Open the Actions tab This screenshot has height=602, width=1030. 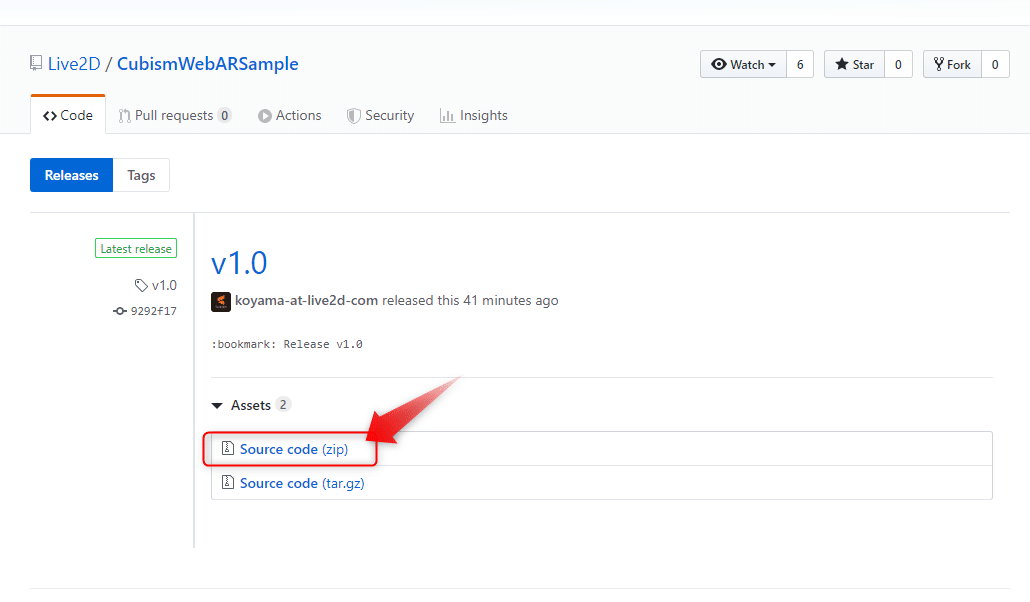290,116
